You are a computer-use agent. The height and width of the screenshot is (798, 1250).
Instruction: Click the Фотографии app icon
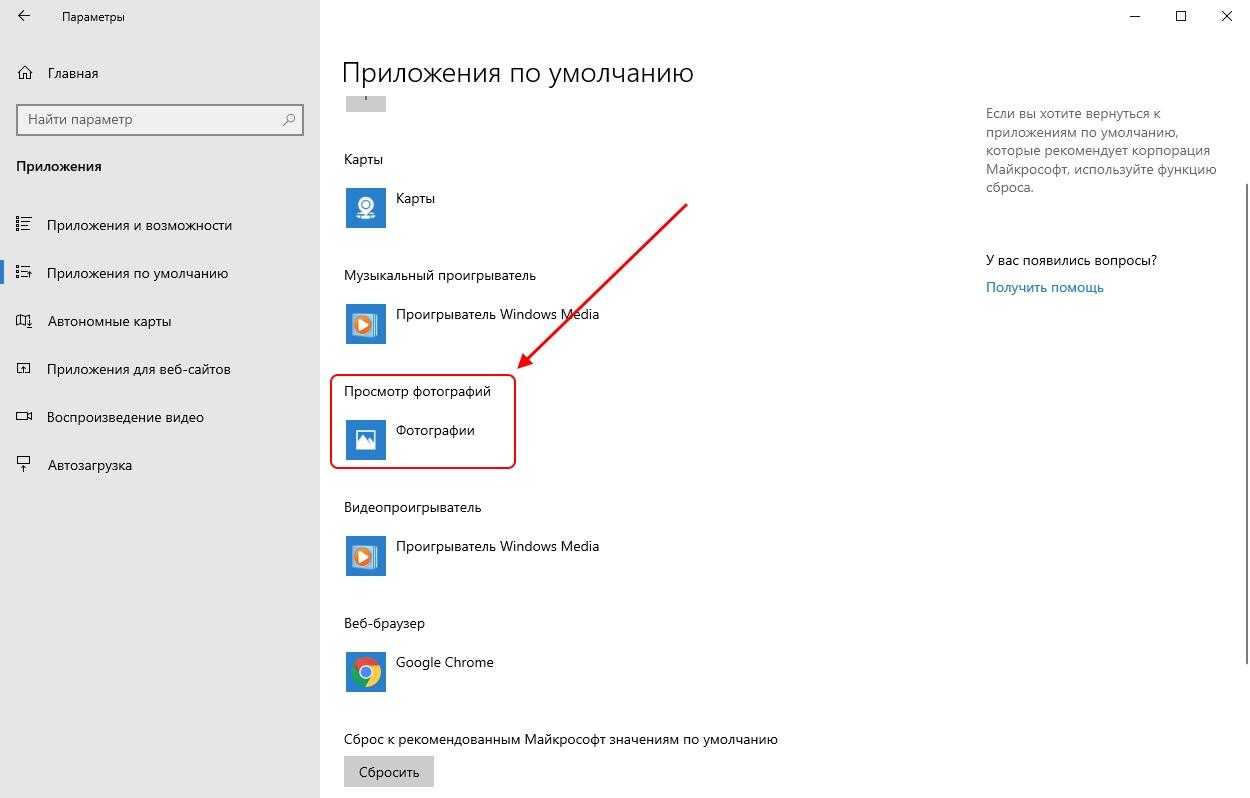pos(366,440)
